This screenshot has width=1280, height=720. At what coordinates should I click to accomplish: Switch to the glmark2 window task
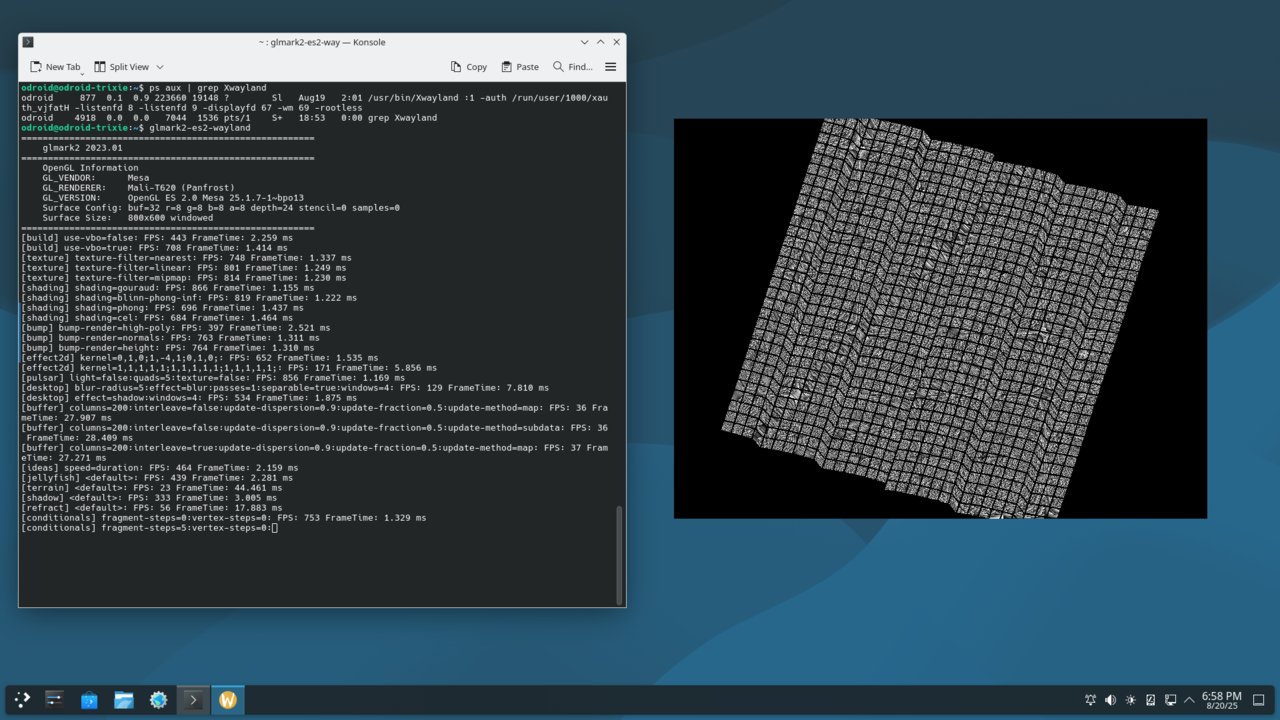228,700
